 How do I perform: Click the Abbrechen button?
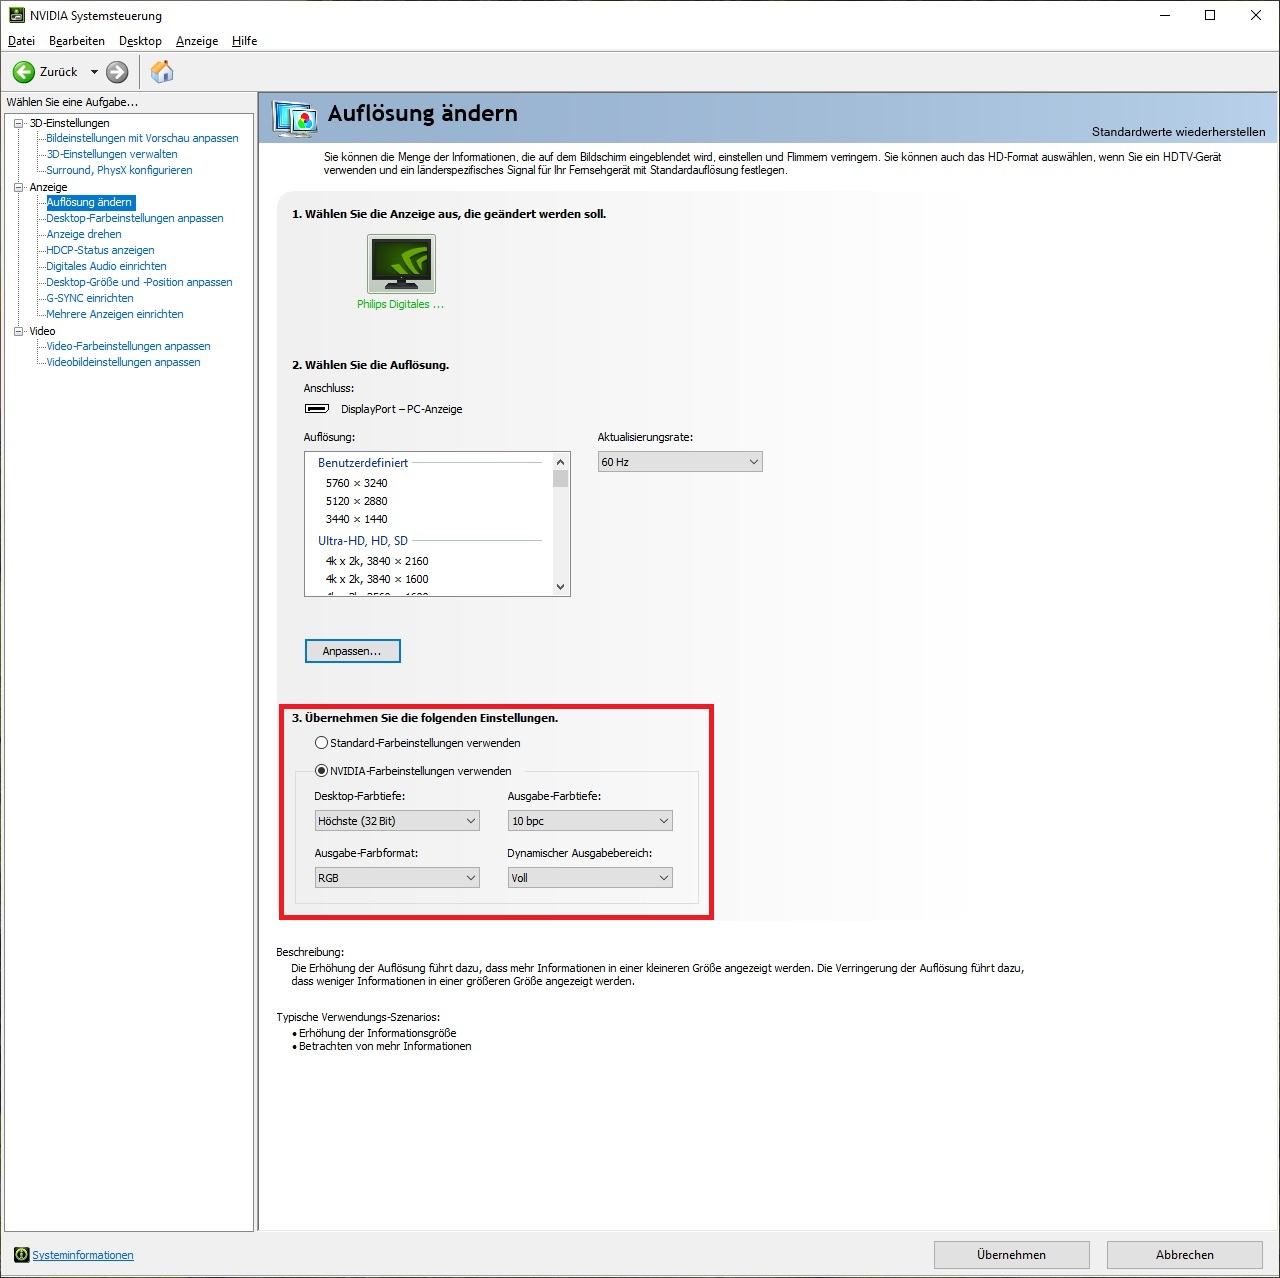(x=1185, y=1255)
